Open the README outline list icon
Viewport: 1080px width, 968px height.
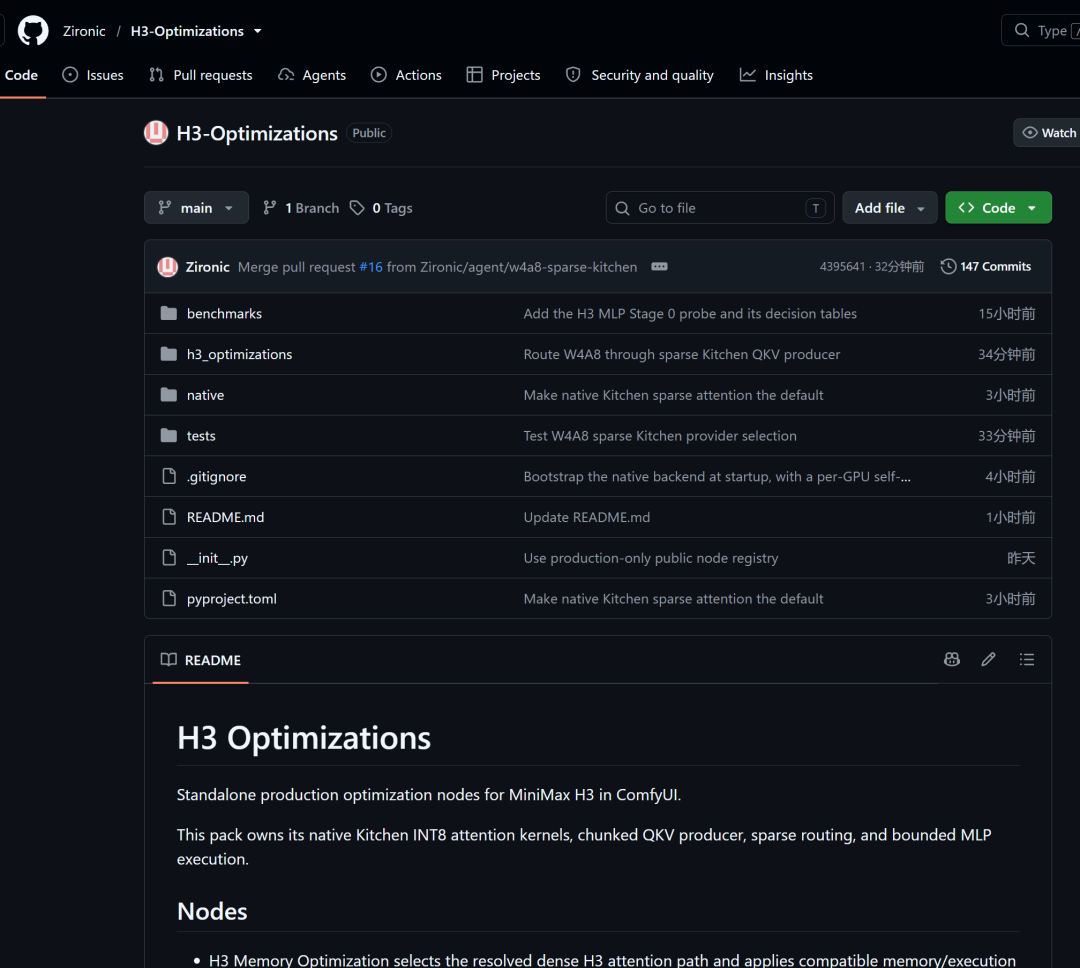point(1026,659)
